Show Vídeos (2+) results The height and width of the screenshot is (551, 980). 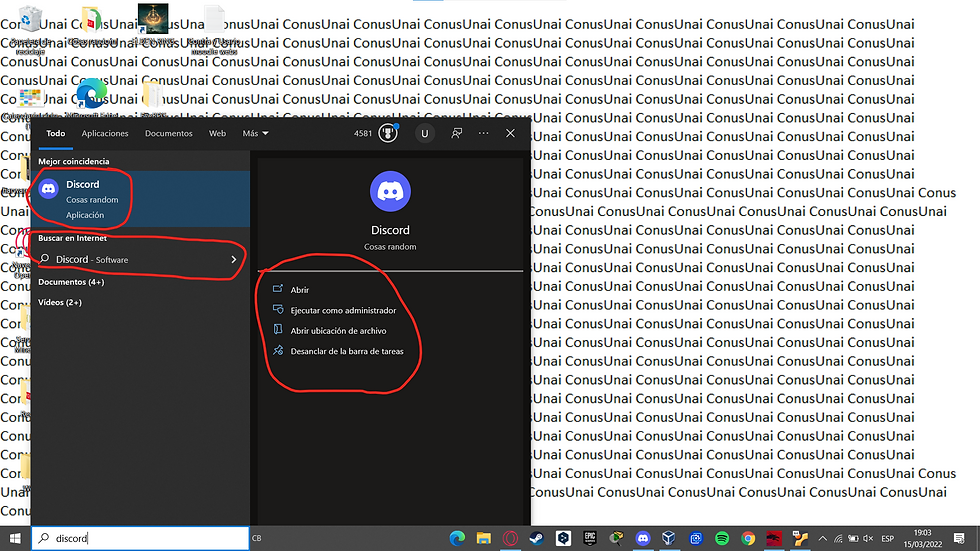[x=60, y=302]
